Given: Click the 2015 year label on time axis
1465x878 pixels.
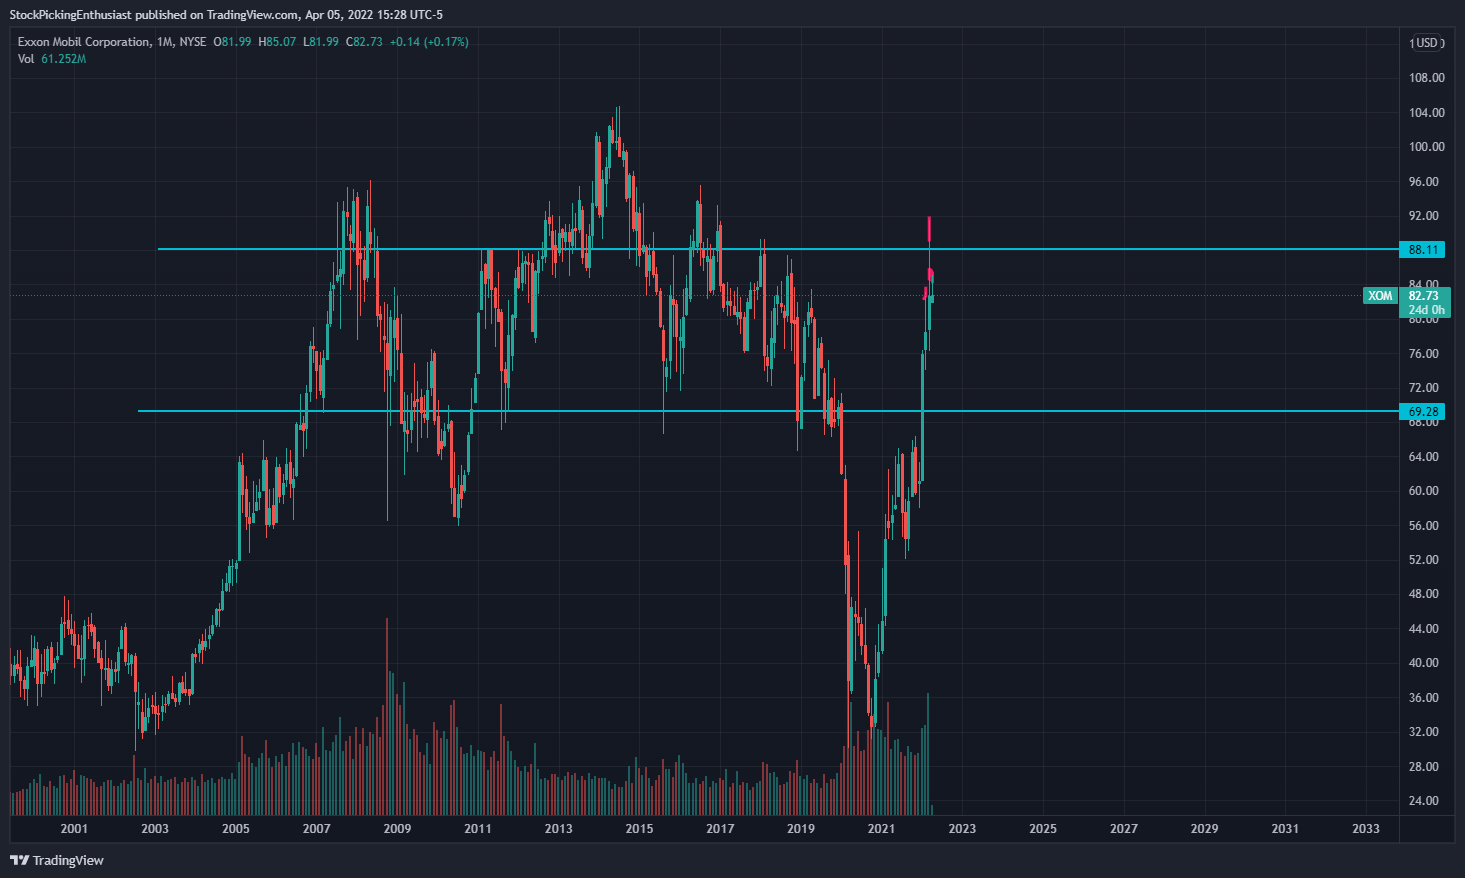Looking at the screenshot, I should tap(639, 829).
